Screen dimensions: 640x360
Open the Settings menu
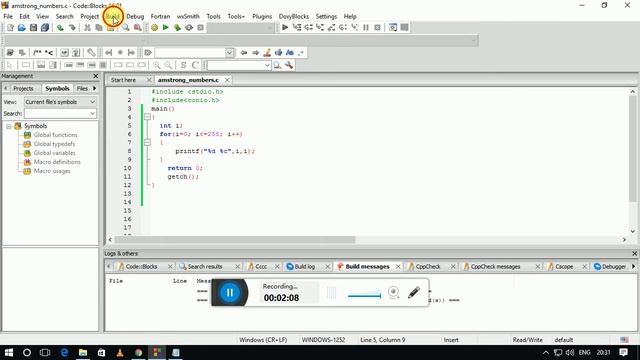(x=326, y=16)
